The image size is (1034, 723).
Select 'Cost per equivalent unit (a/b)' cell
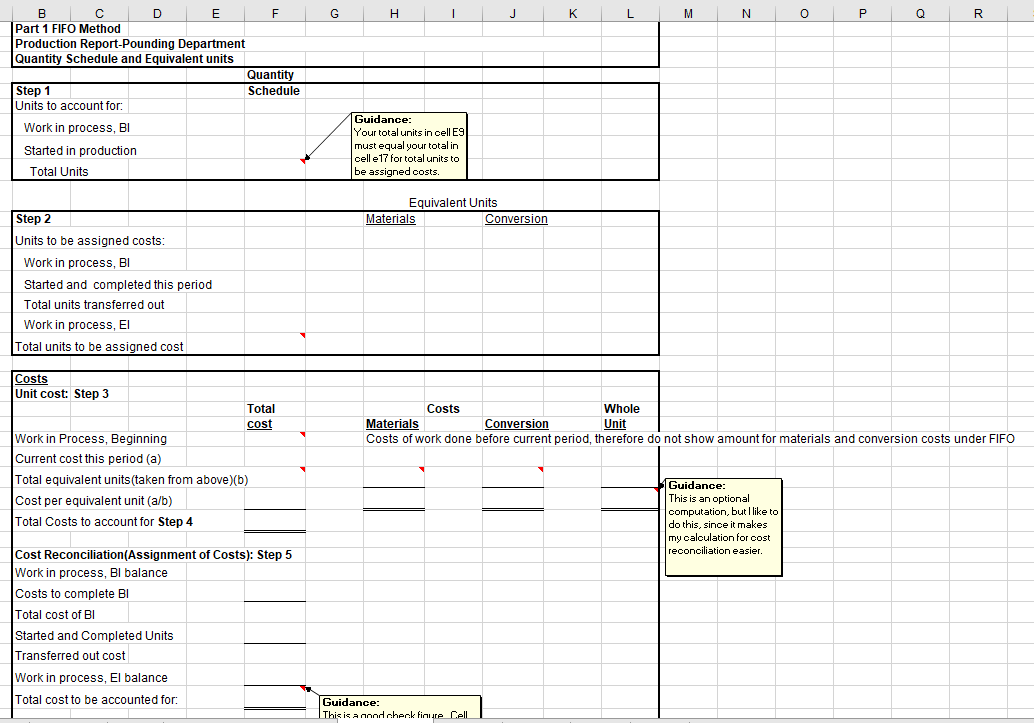94,501
